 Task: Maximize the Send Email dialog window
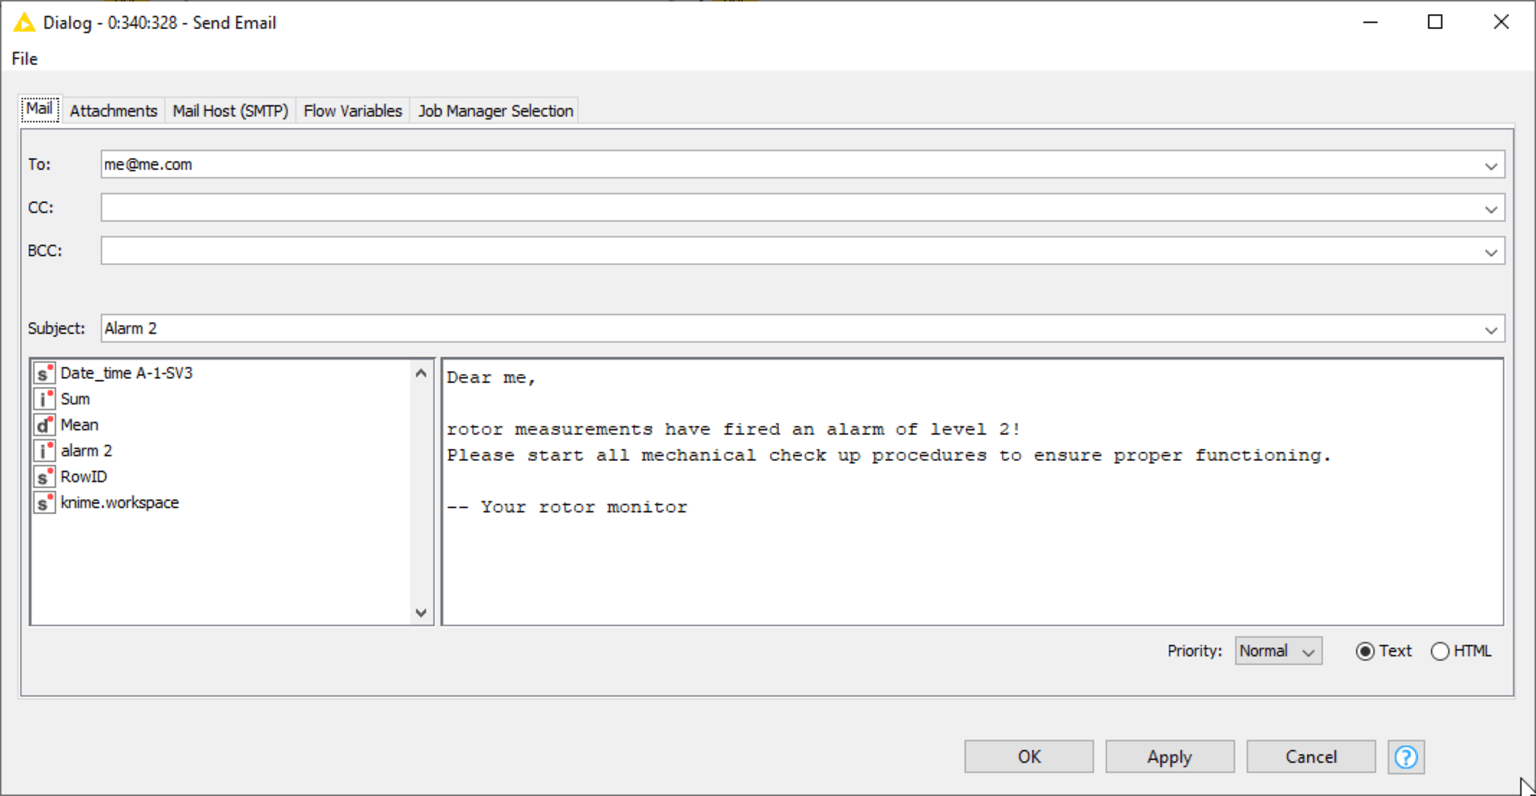pos(1435,22)
